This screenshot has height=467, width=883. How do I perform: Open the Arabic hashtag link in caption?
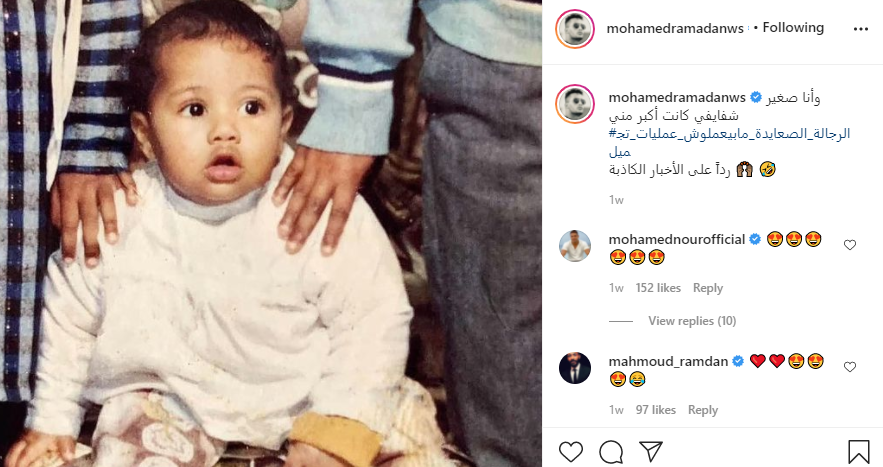coord(729,143)
